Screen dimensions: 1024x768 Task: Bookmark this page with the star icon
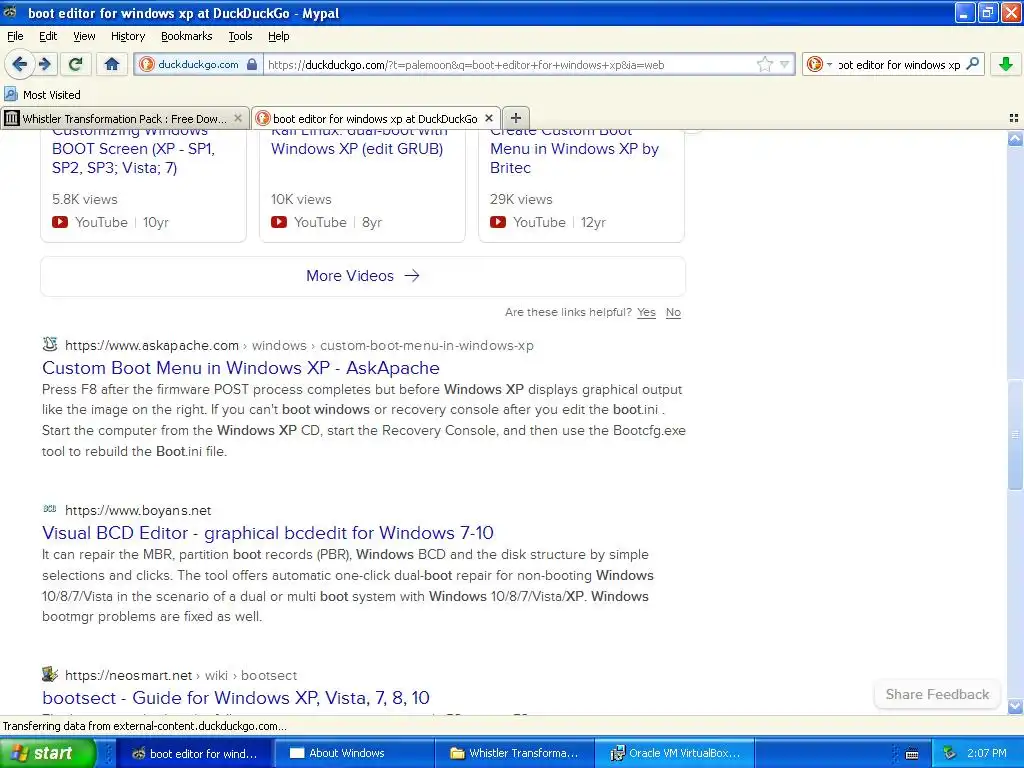point(764,64)
